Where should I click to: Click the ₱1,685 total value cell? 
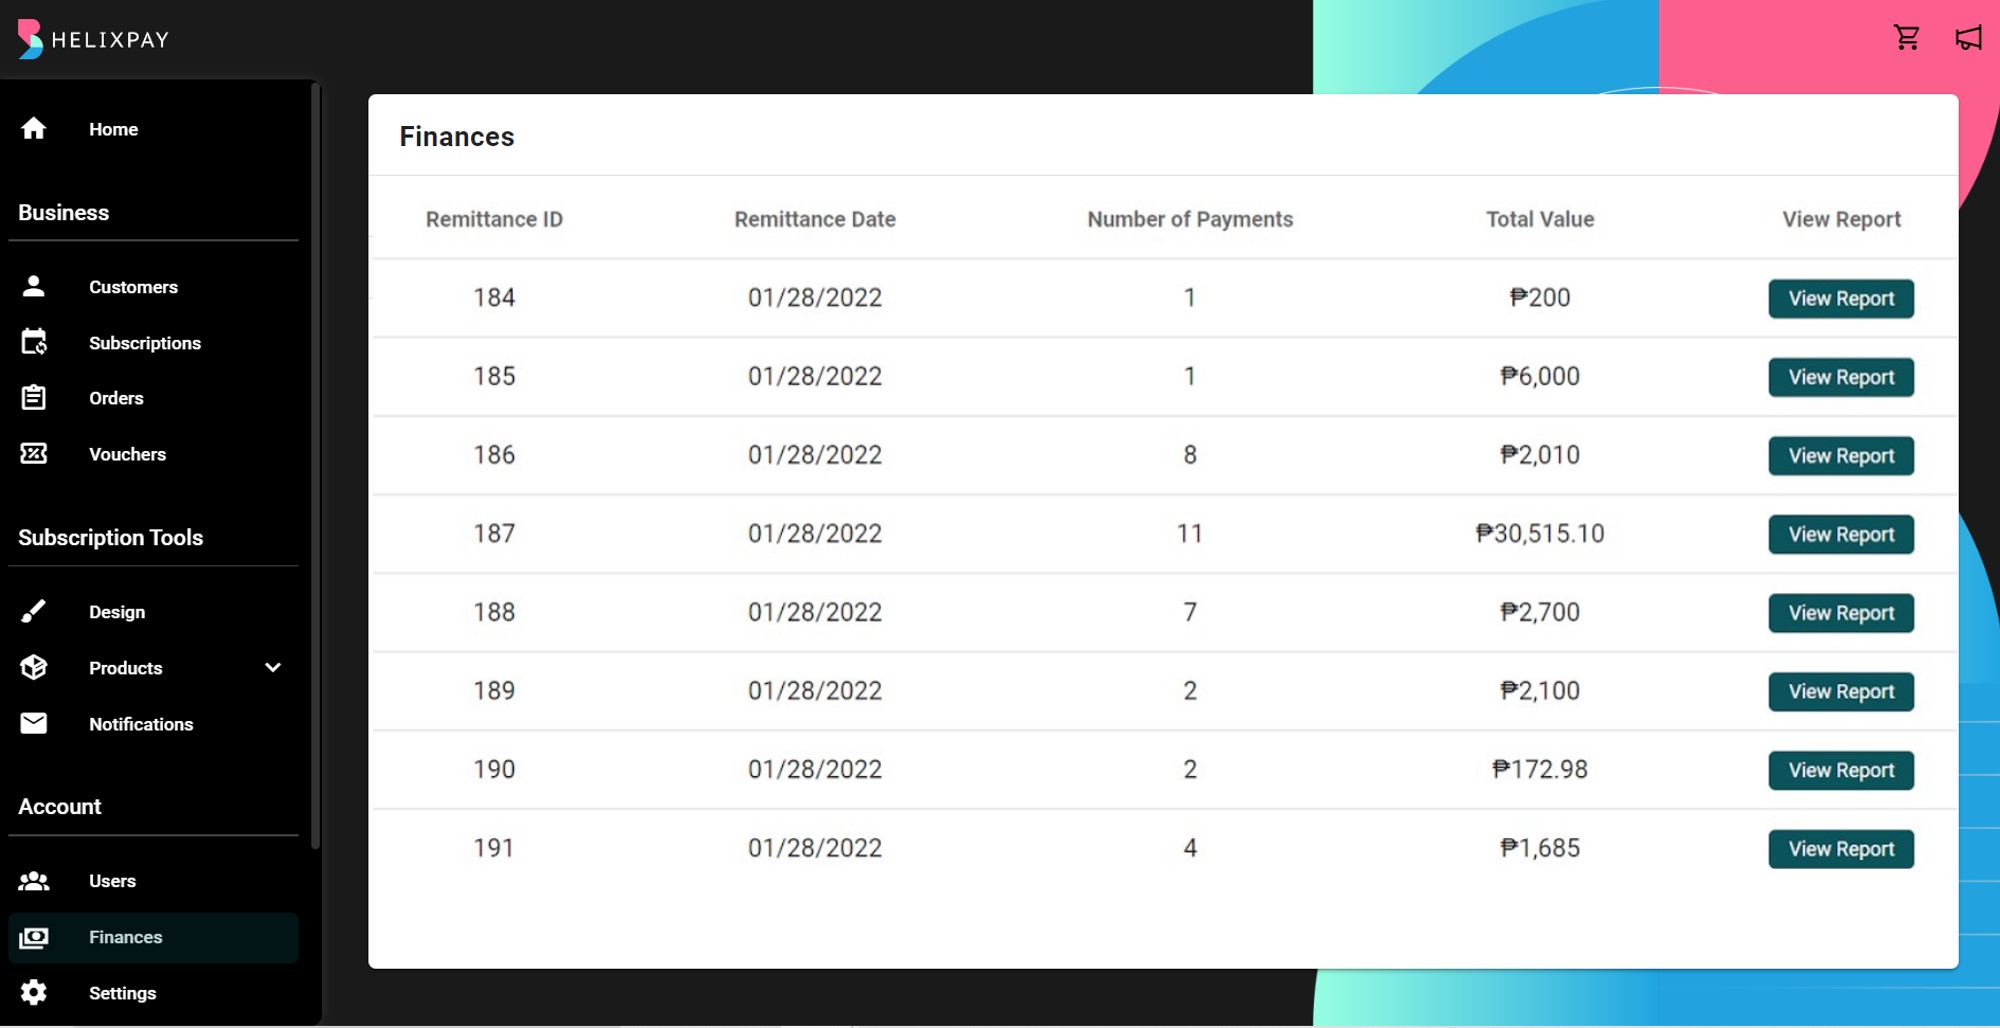pos(1540,848)
